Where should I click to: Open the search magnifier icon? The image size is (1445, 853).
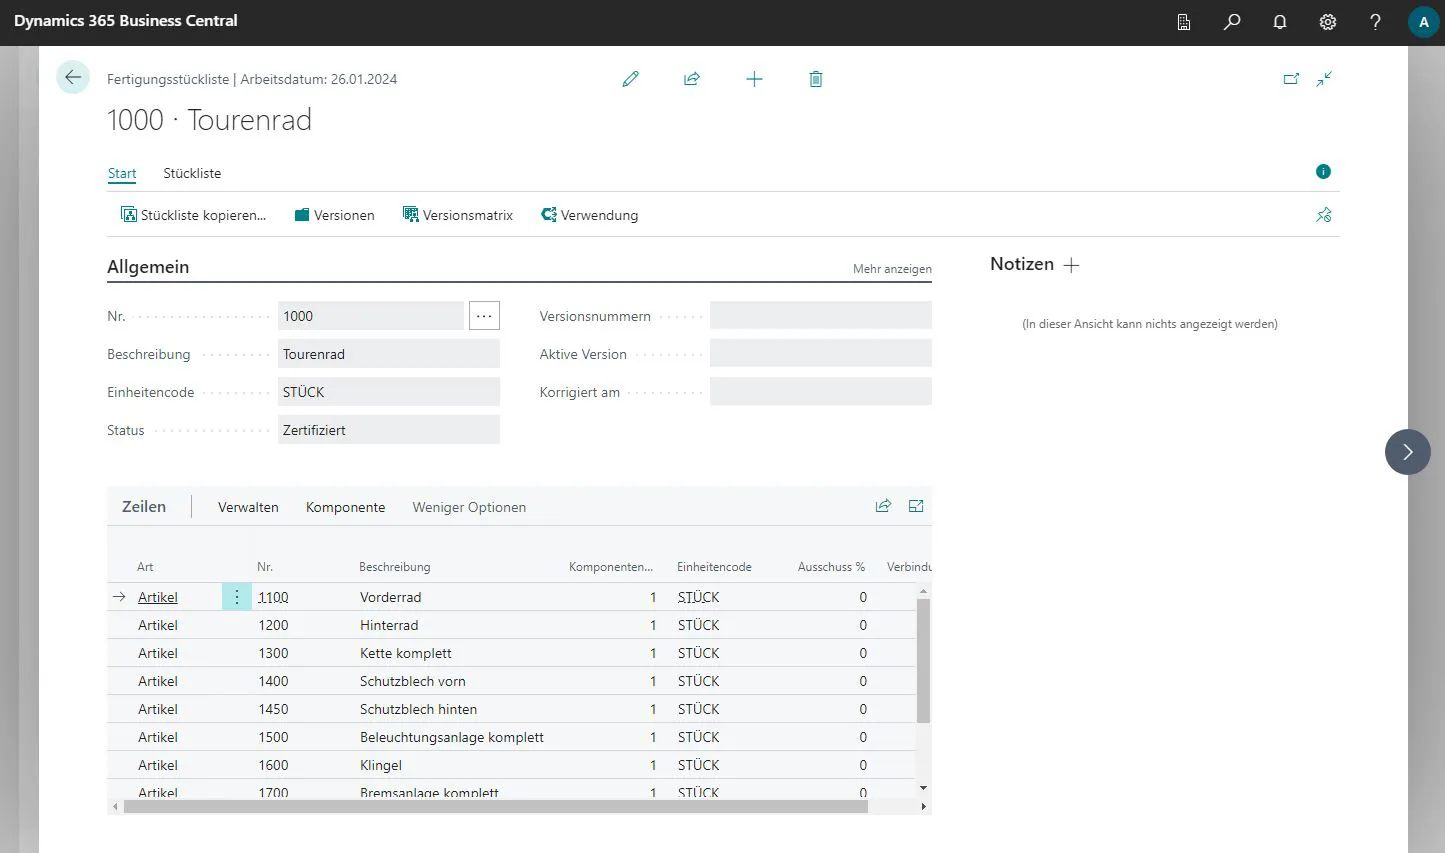click(1232, 22)
